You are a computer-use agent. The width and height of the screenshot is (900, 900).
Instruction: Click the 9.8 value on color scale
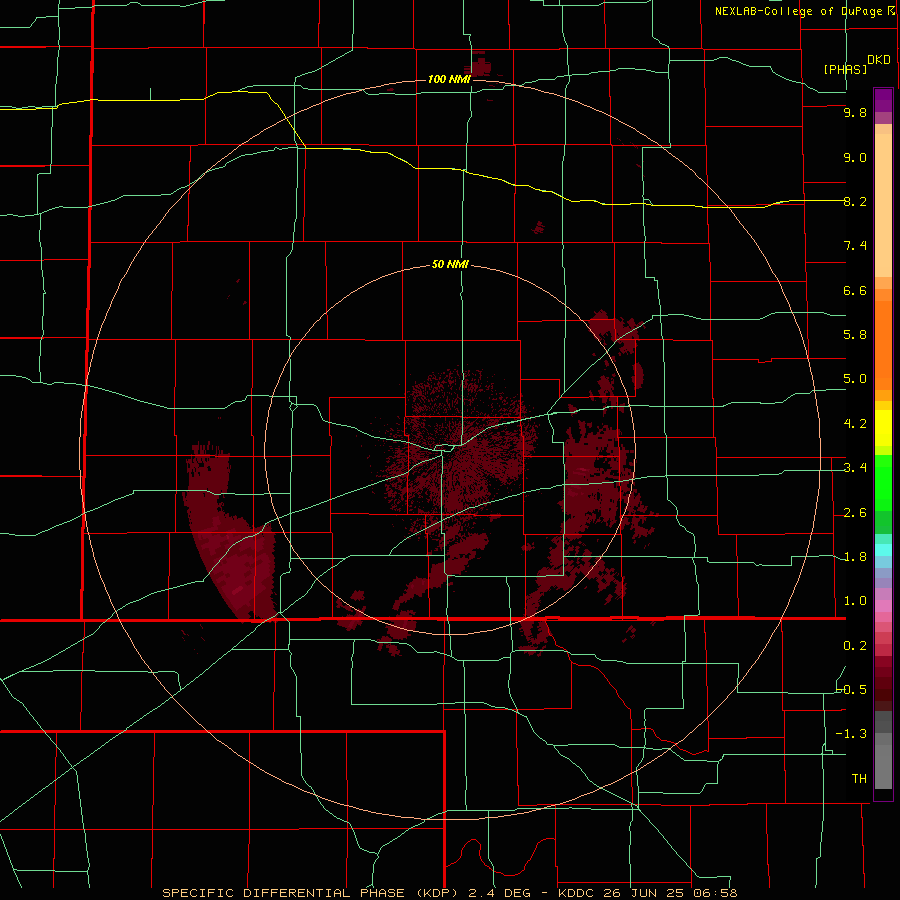pos(855,112)
